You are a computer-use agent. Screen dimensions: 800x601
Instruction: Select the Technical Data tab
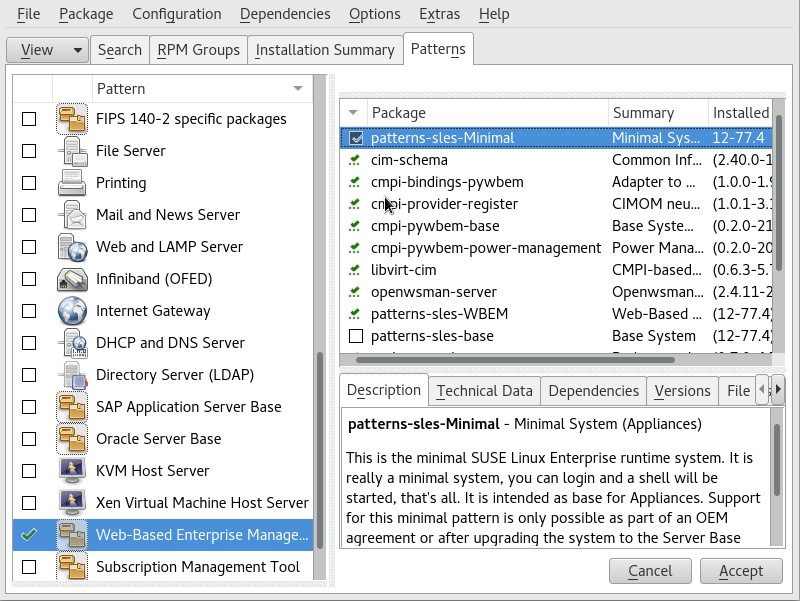click(484, 391)
